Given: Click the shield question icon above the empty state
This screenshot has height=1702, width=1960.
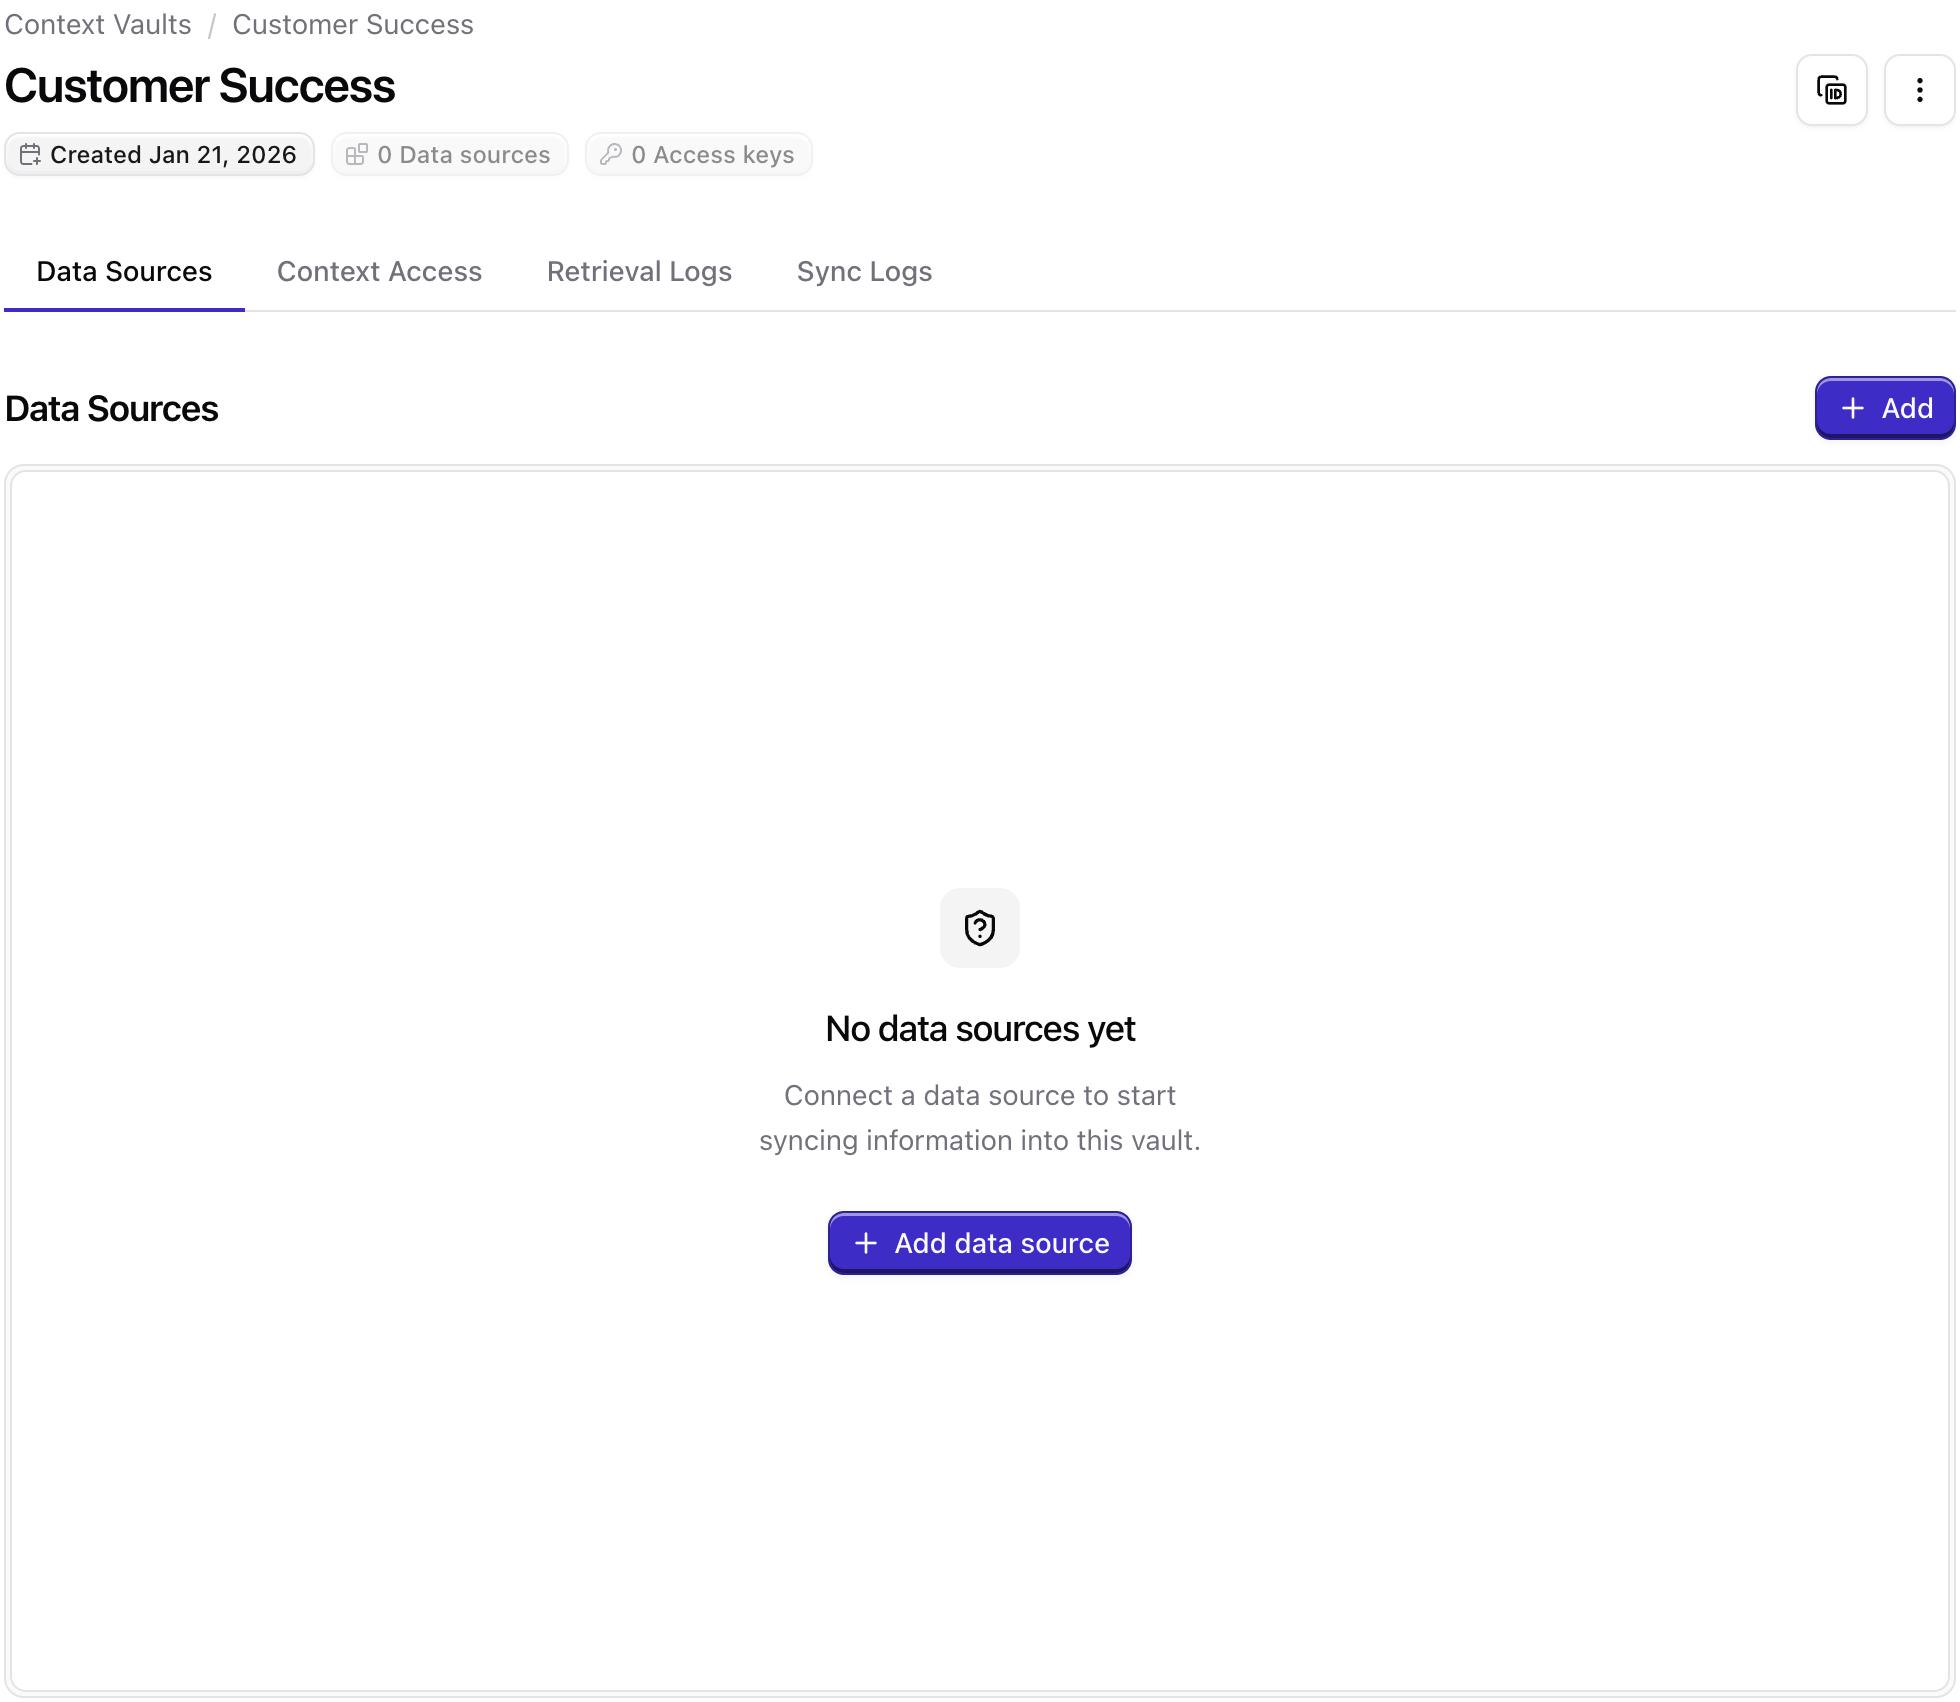Looking at the screenshot, I should [979, 927].
